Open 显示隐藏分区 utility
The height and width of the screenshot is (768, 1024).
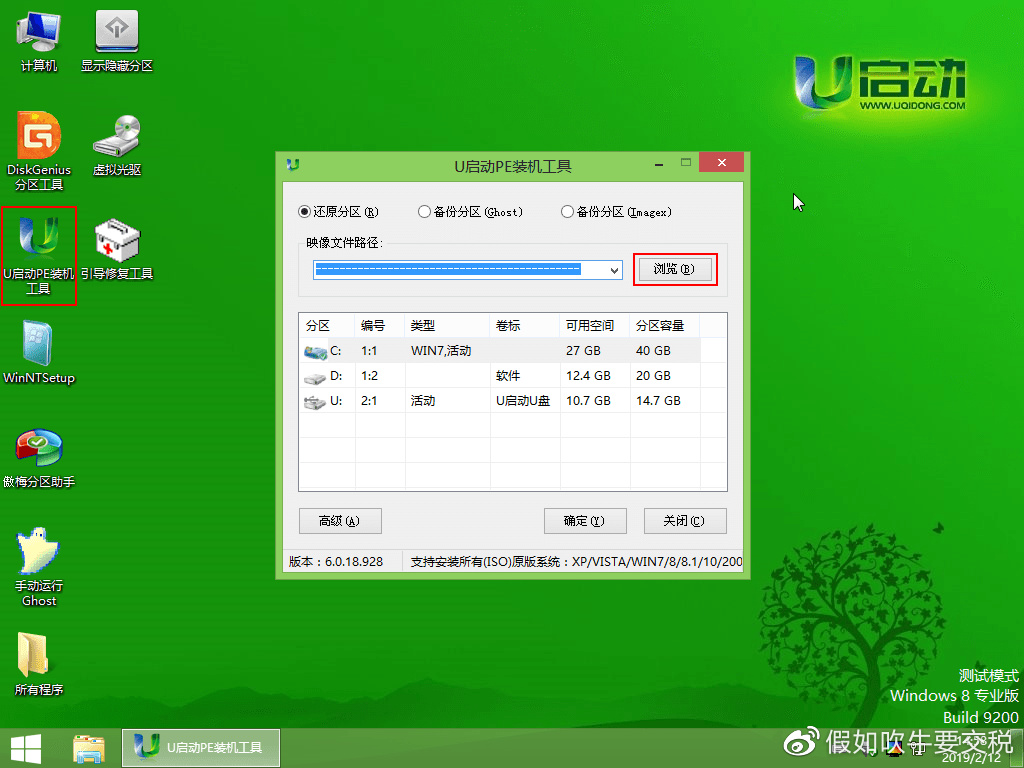[116, 38]
